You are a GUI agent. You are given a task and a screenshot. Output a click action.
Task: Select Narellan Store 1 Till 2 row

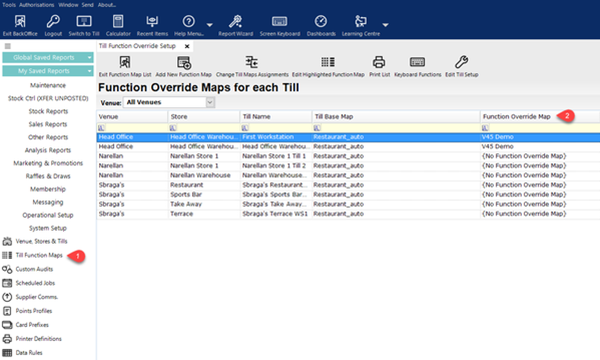(348, 166)
